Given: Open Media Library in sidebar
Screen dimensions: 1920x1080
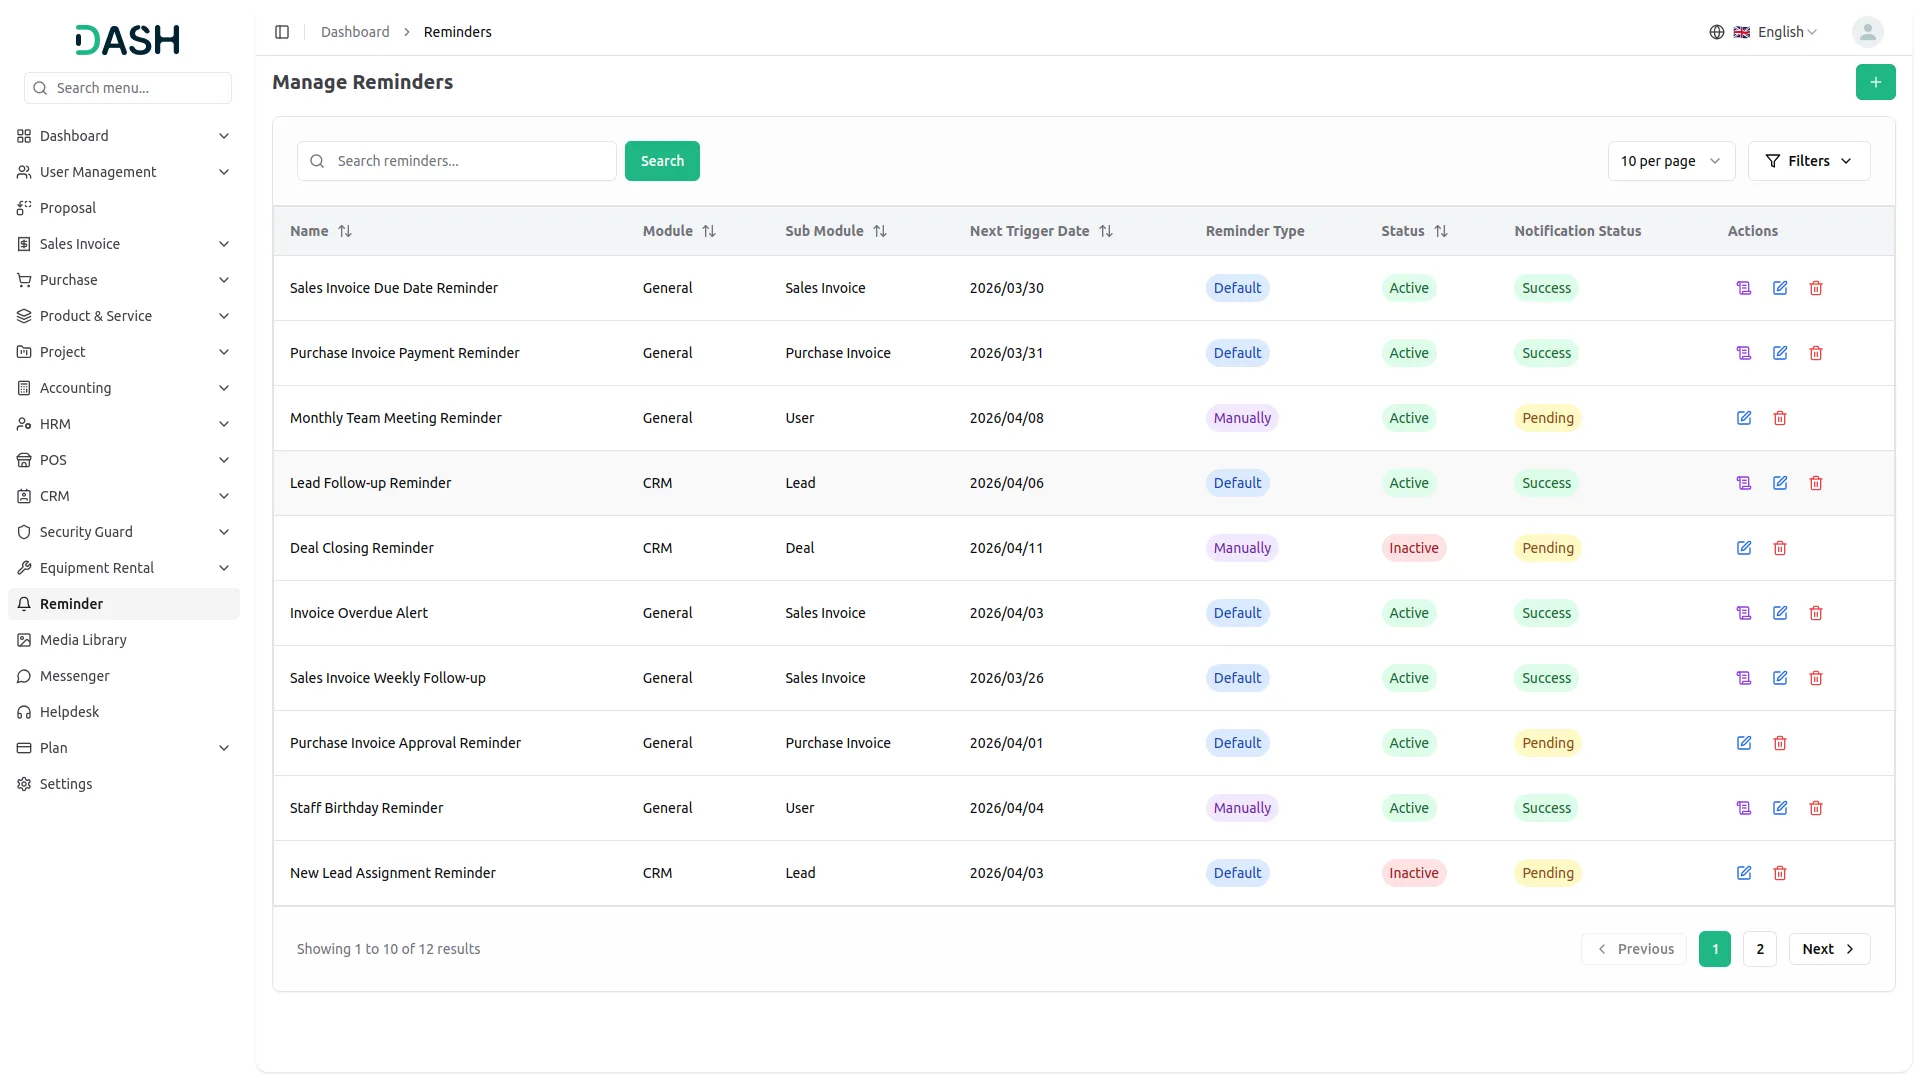Looking at the screenshot, I should click(124, 640).
